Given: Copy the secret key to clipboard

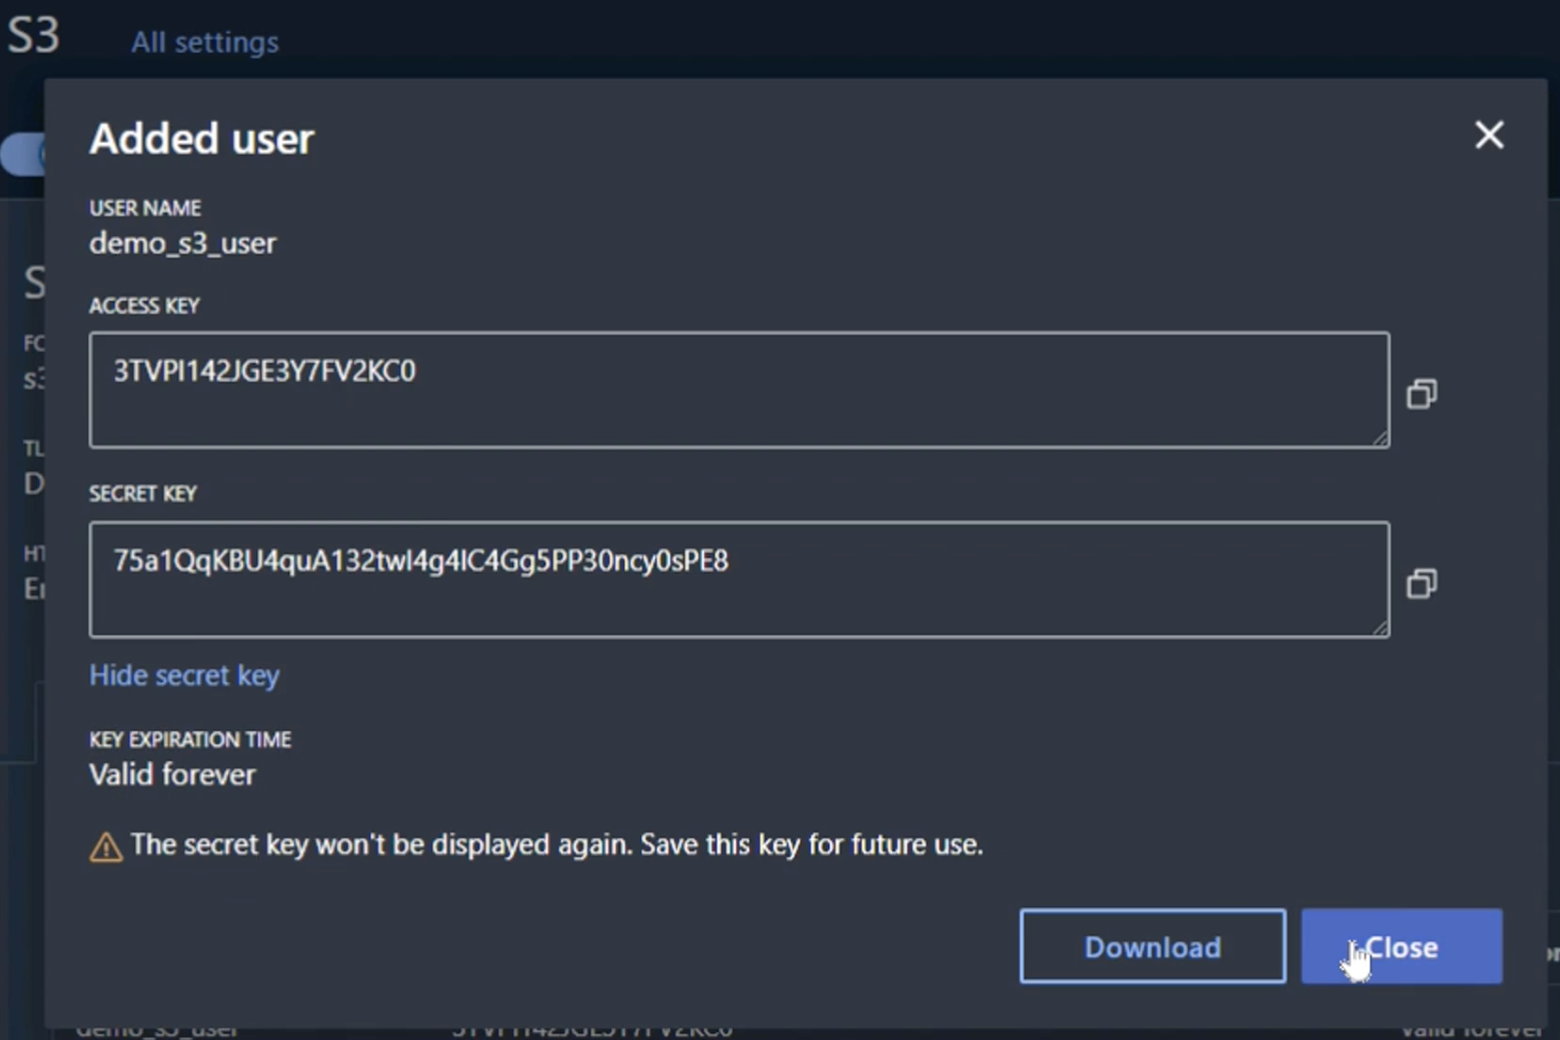Looking at the screenshot, I should pyautogui.click(x=1421, y=583).
